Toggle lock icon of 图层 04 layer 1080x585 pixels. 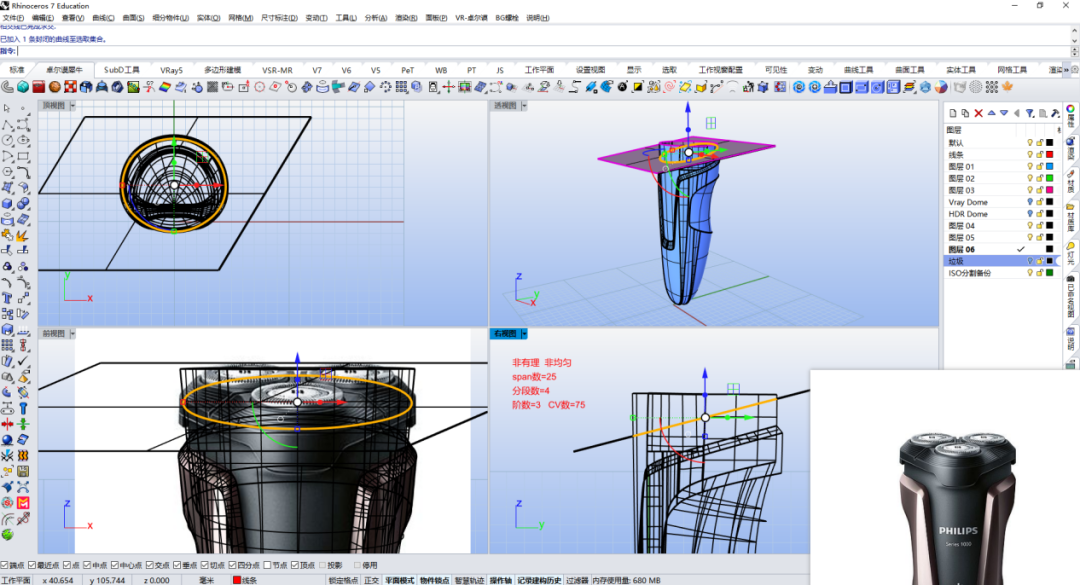click(1040, 225)
